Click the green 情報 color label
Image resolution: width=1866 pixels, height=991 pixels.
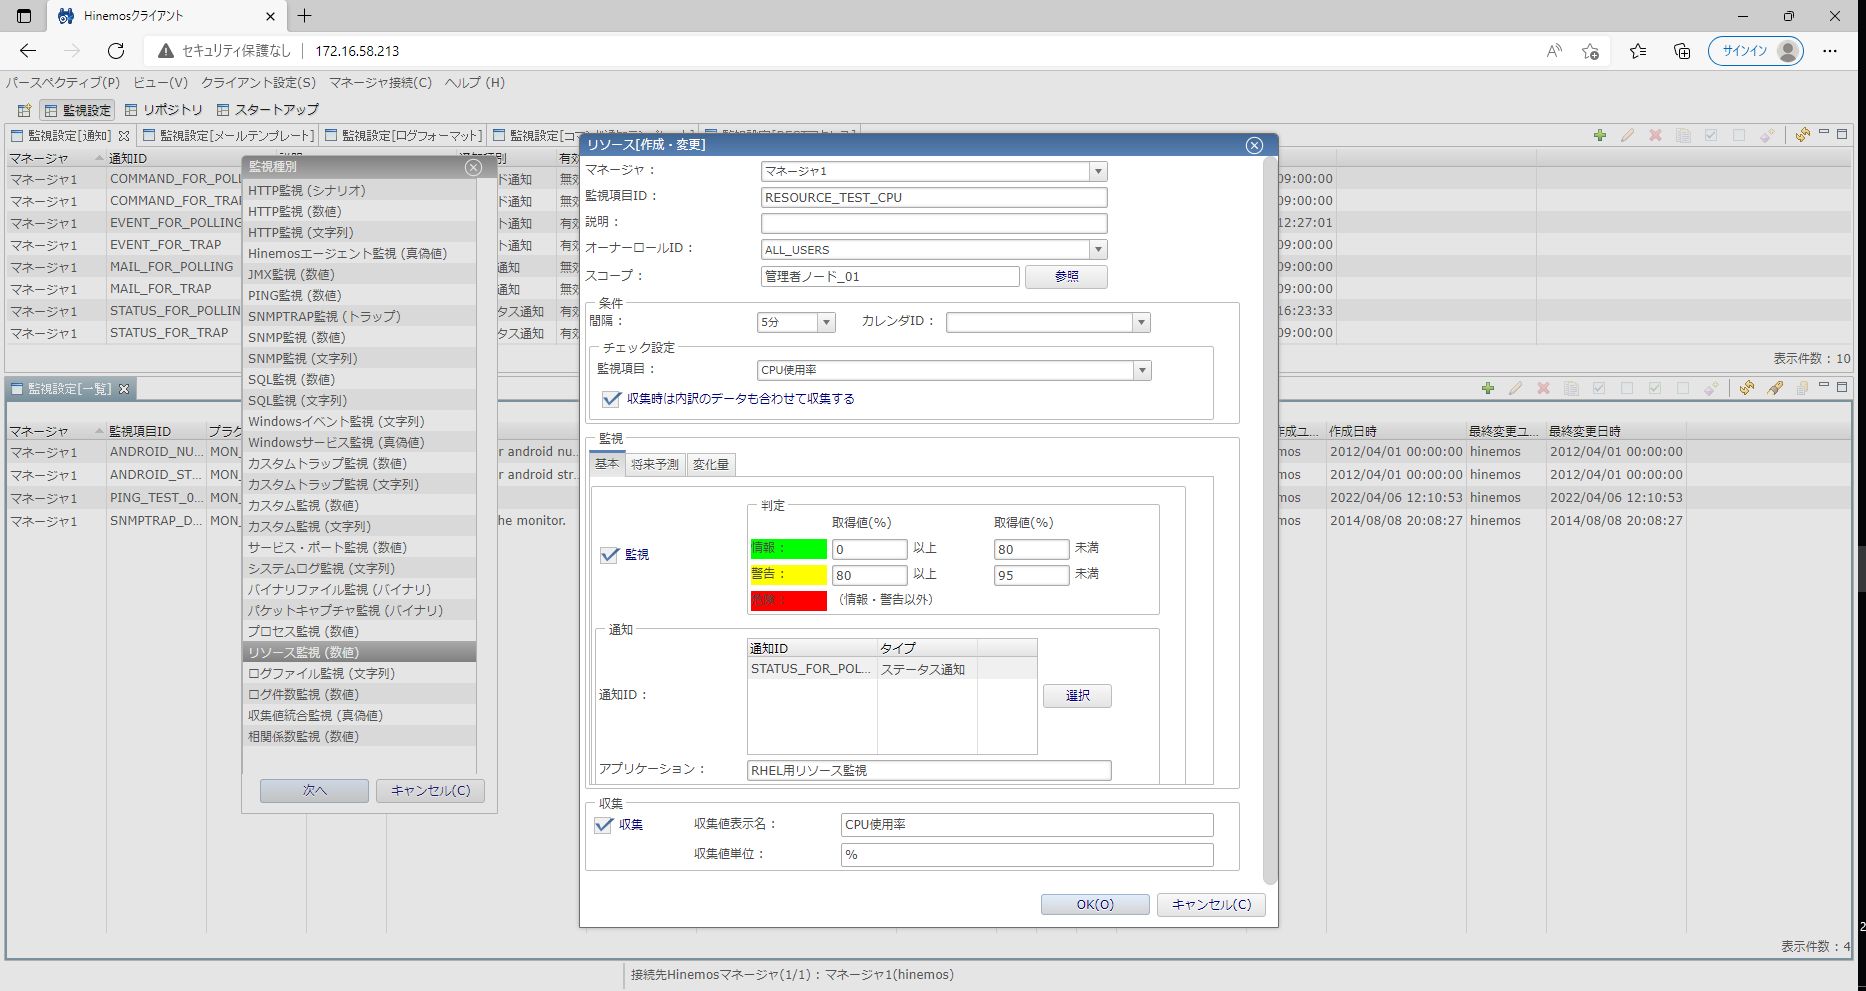pos(788,549)
